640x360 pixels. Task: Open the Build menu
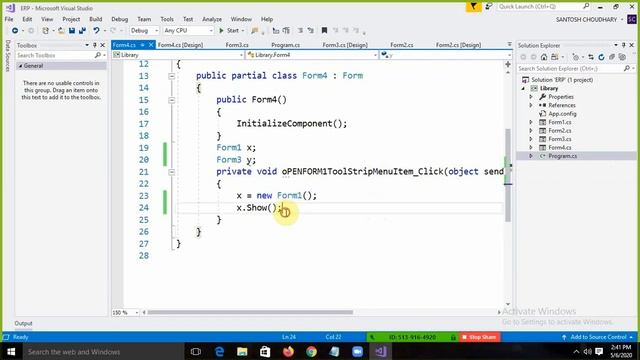point(96,19)
